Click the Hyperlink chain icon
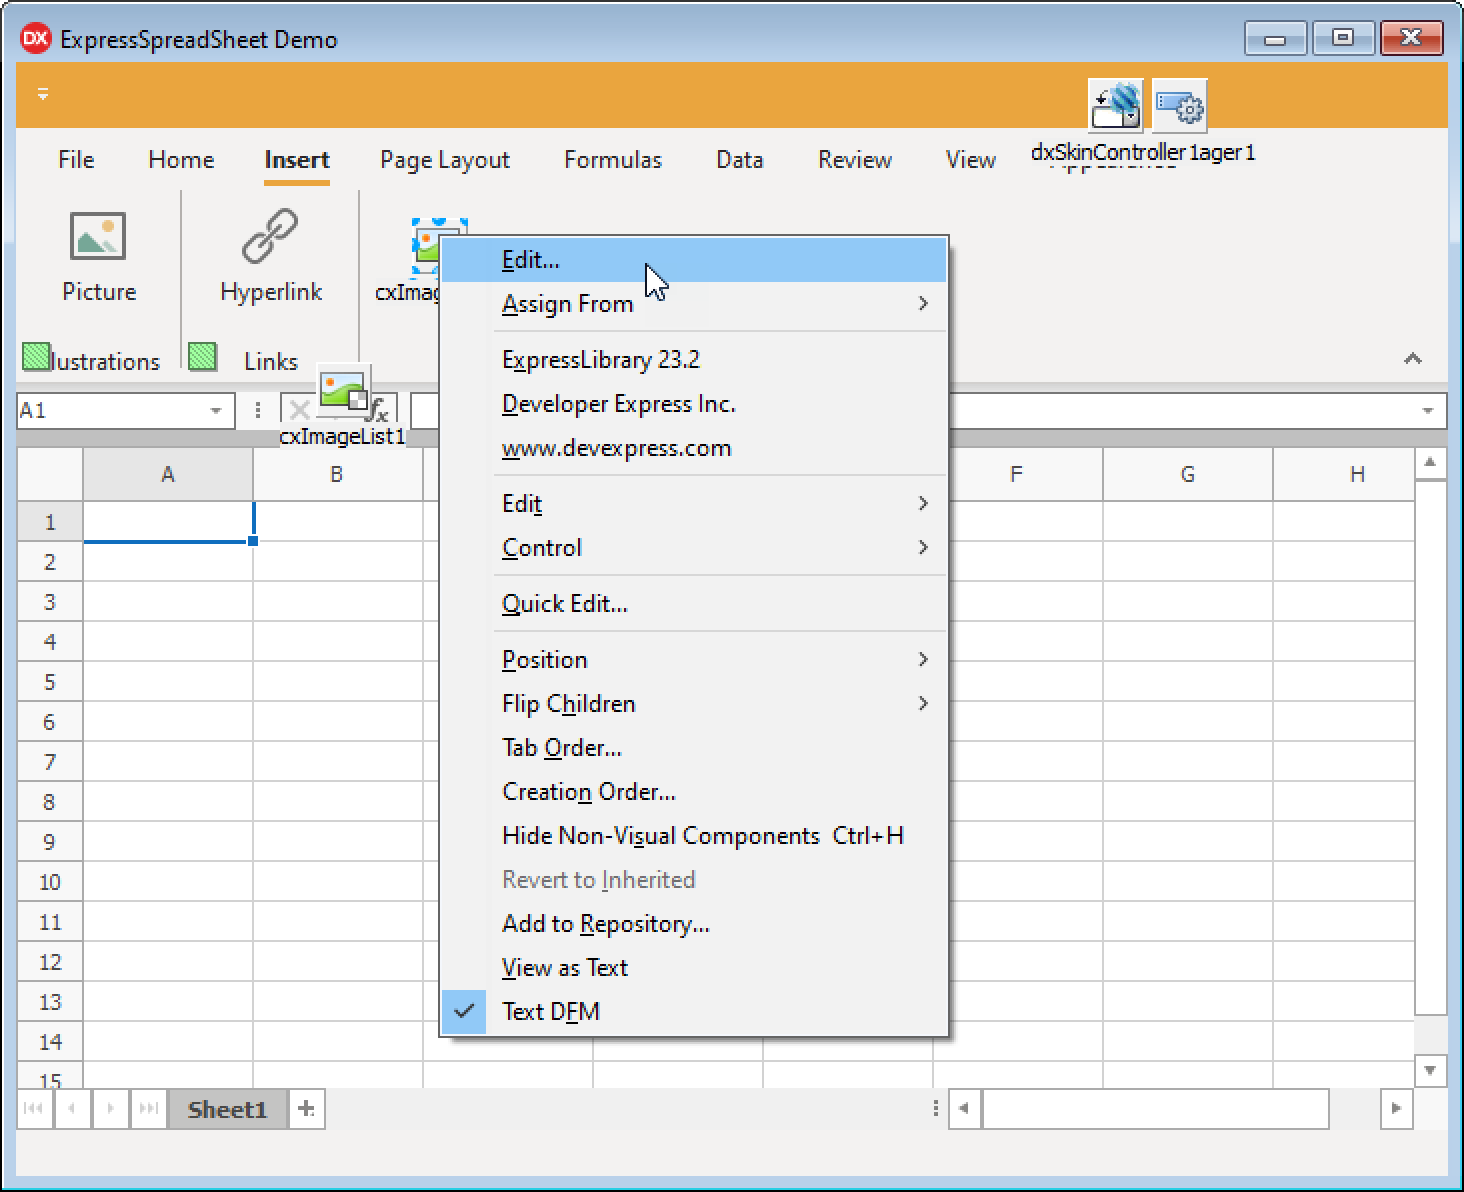The height and width of the screenshot is (1192, 1464). (270, 238)
